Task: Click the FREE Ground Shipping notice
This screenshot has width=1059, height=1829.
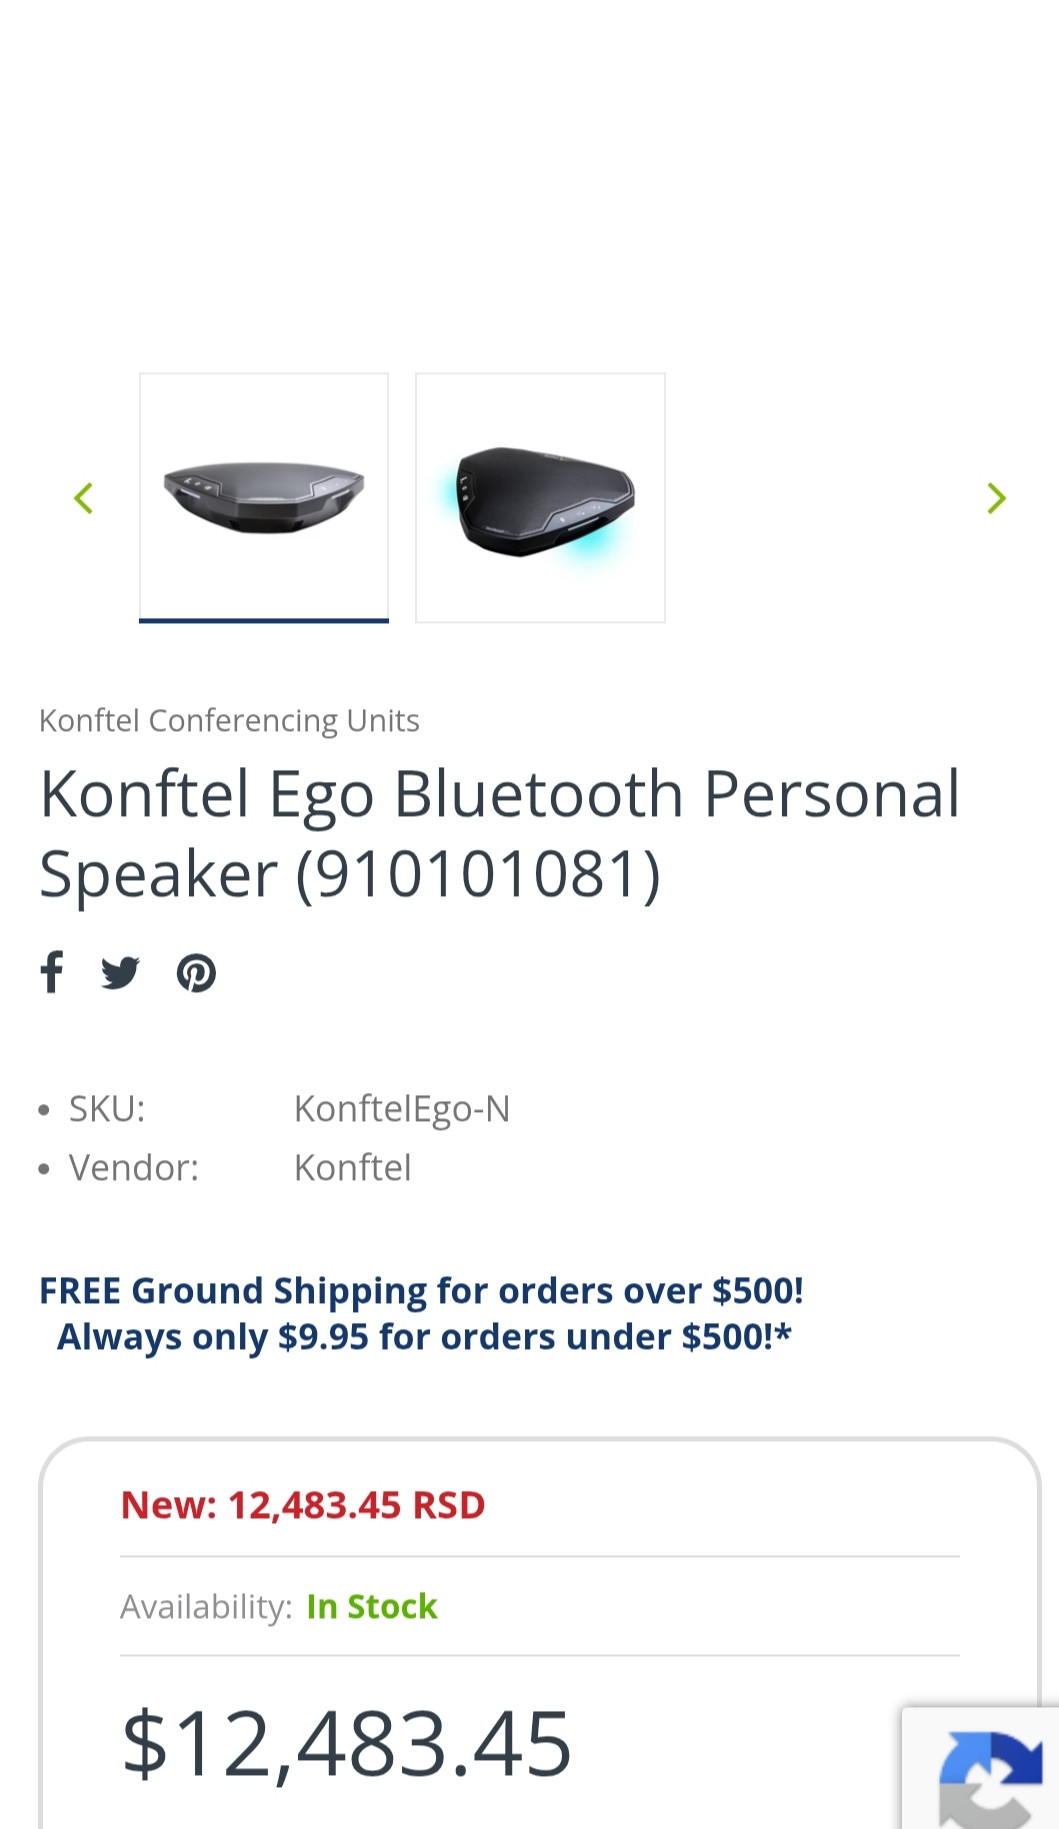Action: tap(421, 1291)
